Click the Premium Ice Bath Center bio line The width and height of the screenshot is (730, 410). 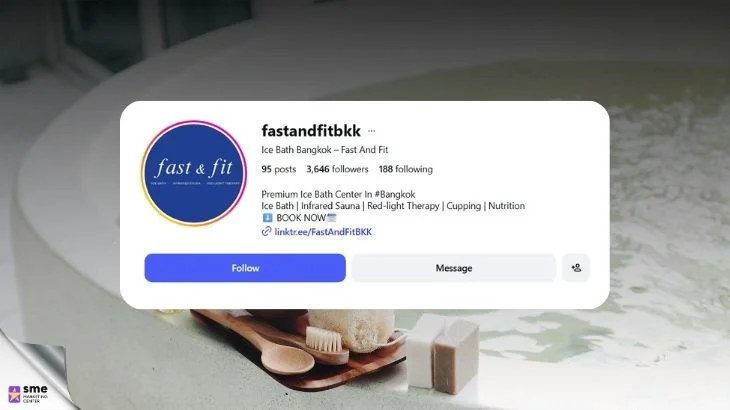point(338,194)
